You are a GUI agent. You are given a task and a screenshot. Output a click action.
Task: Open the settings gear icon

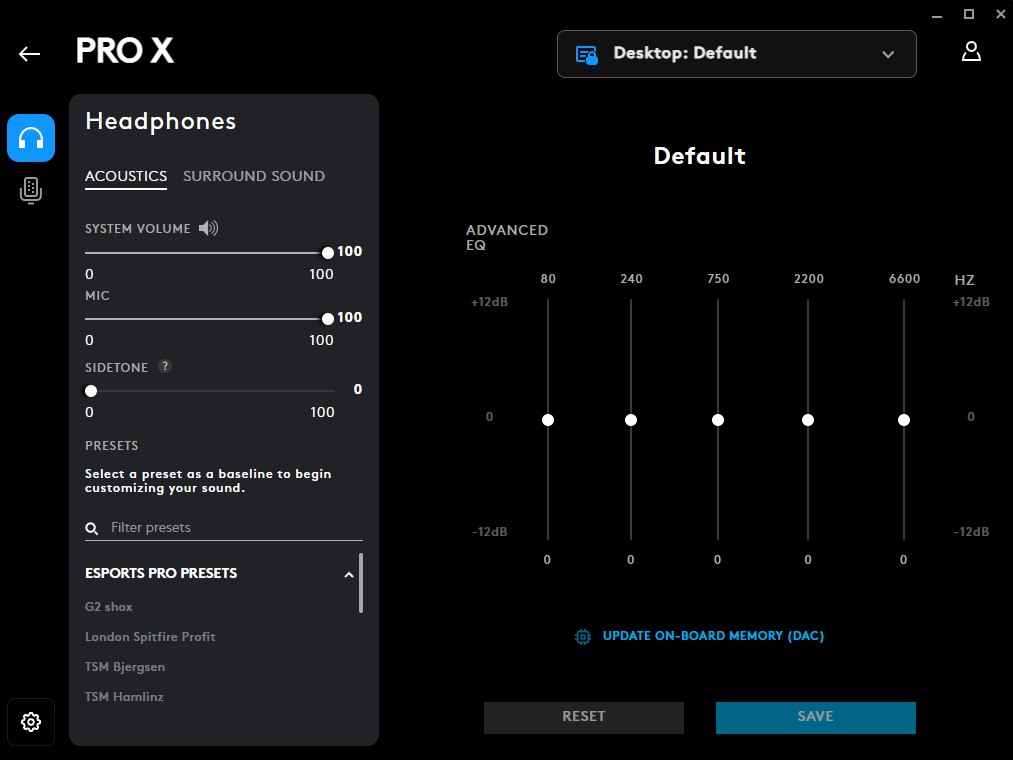(31, 722)
